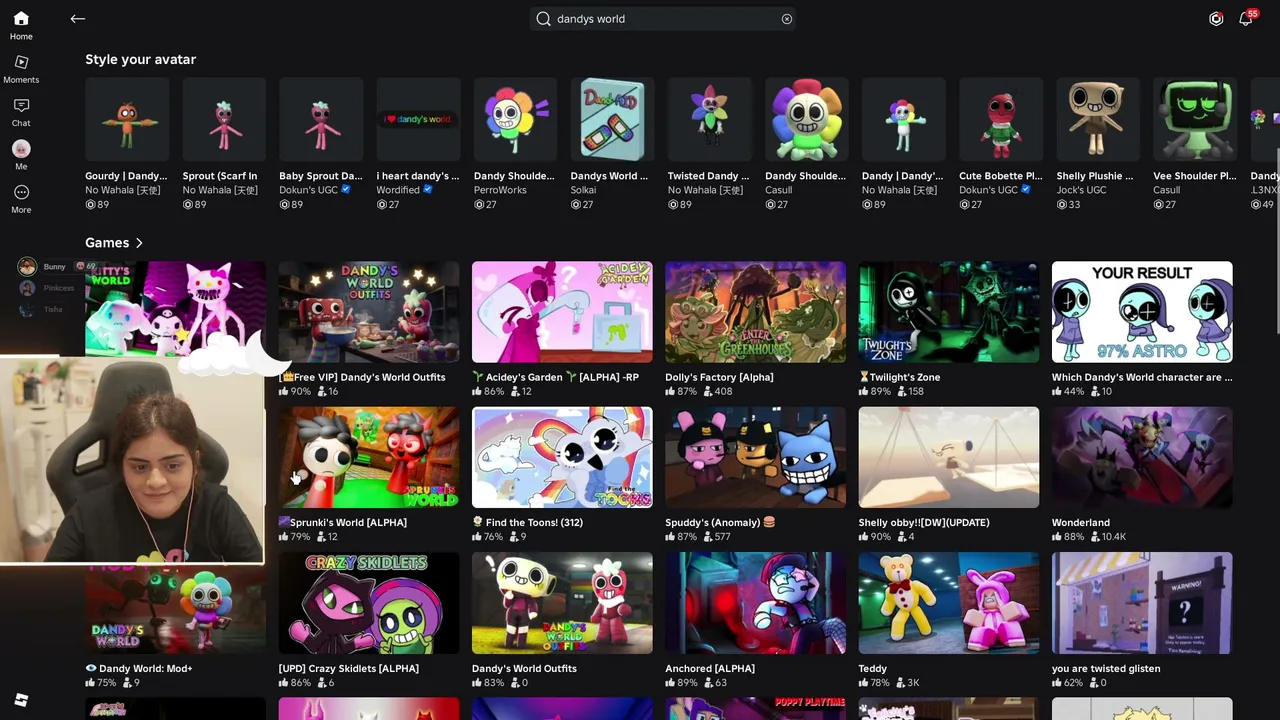Open the Shelly obby!![DW](UPDATE) game

click(948, 457)
